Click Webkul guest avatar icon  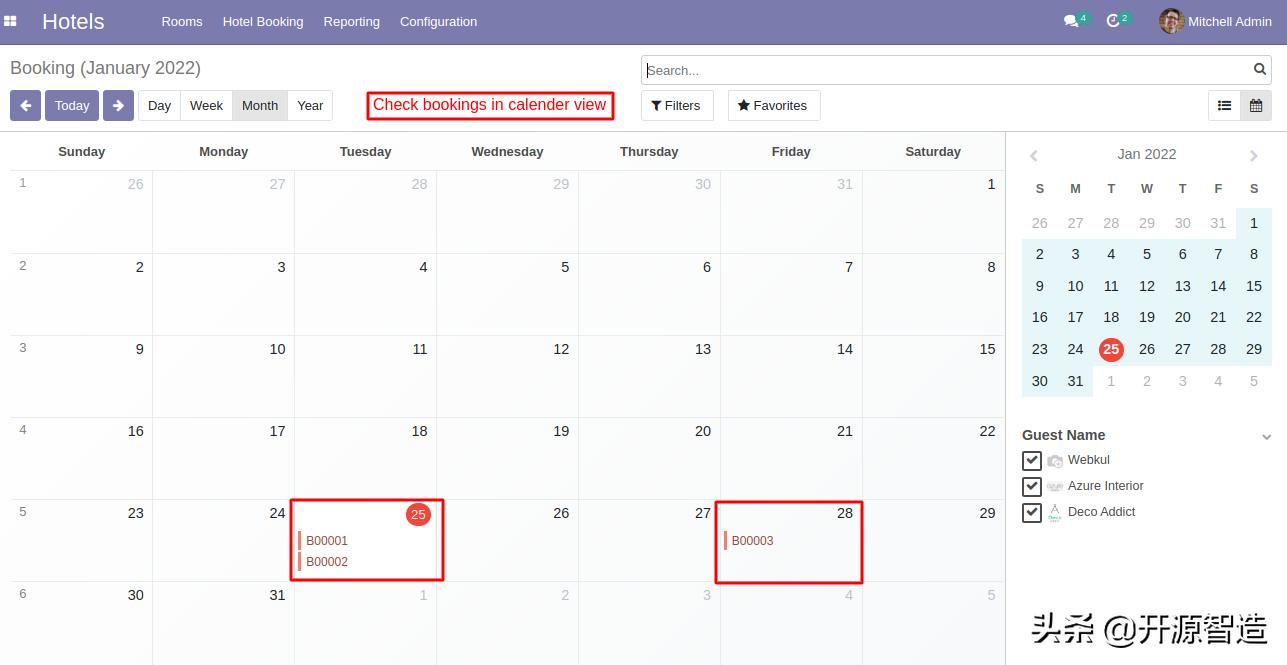pyautogui.click(x=1055, y=461)
